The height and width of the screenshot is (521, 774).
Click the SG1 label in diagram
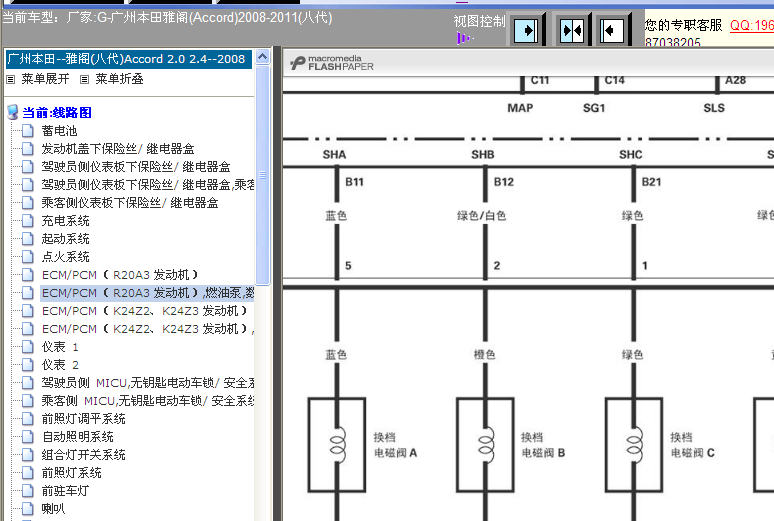coord(594,108)
